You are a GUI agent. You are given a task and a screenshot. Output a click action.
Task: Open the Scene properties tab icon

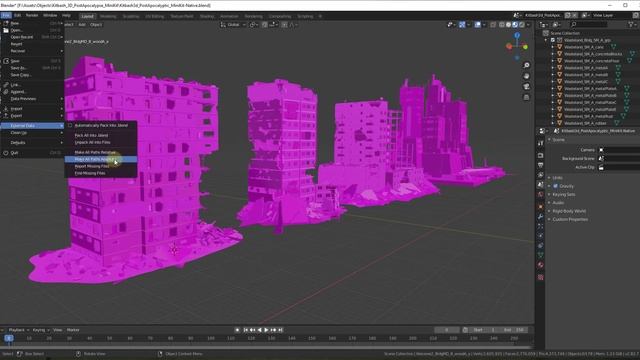540,185
